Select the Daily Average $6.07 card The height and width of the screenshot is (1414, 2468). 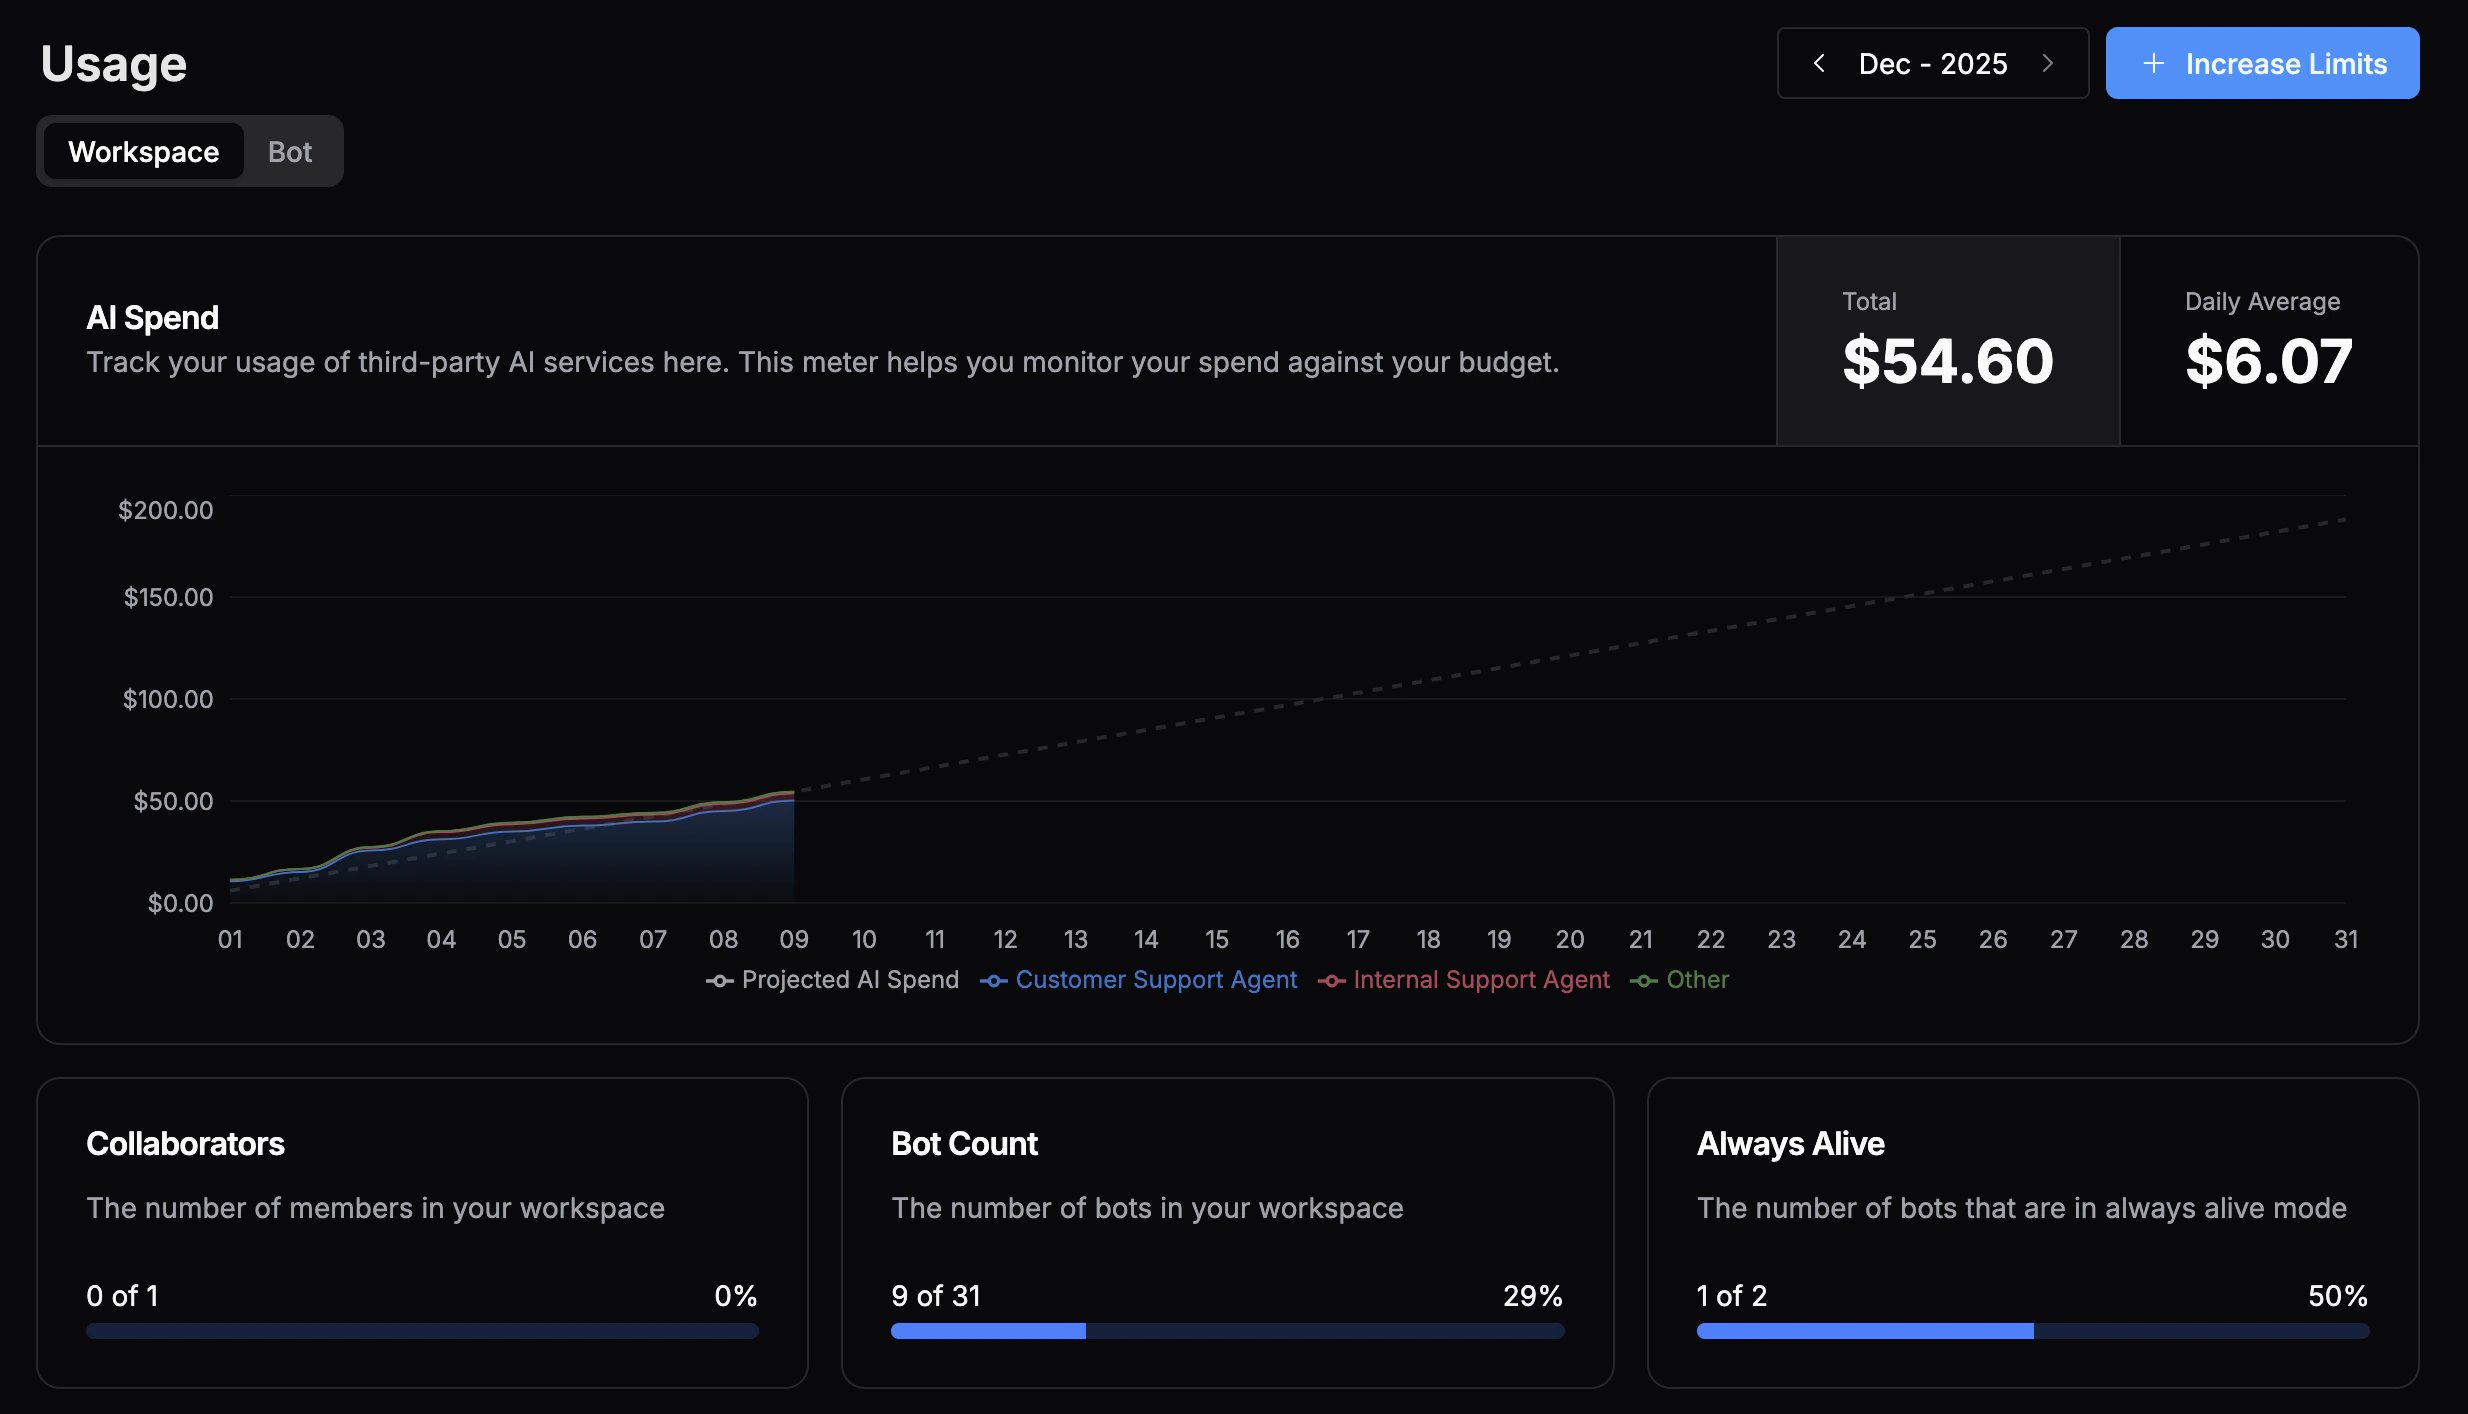(2268, 341)
